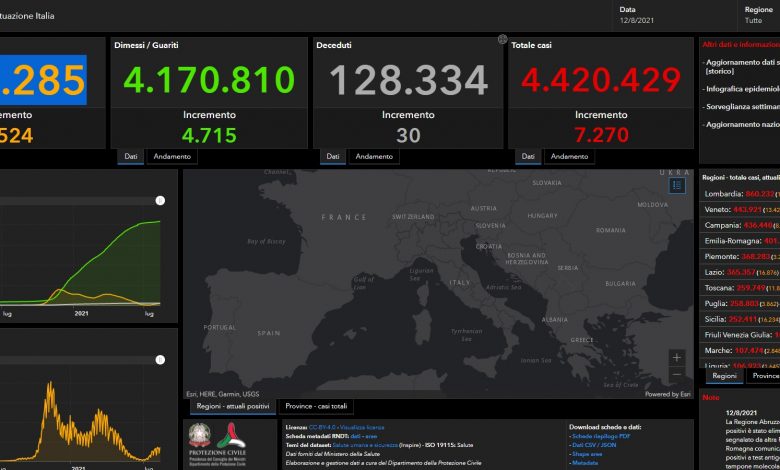Click the upper chart's range slider handle

tap(159, 201)
